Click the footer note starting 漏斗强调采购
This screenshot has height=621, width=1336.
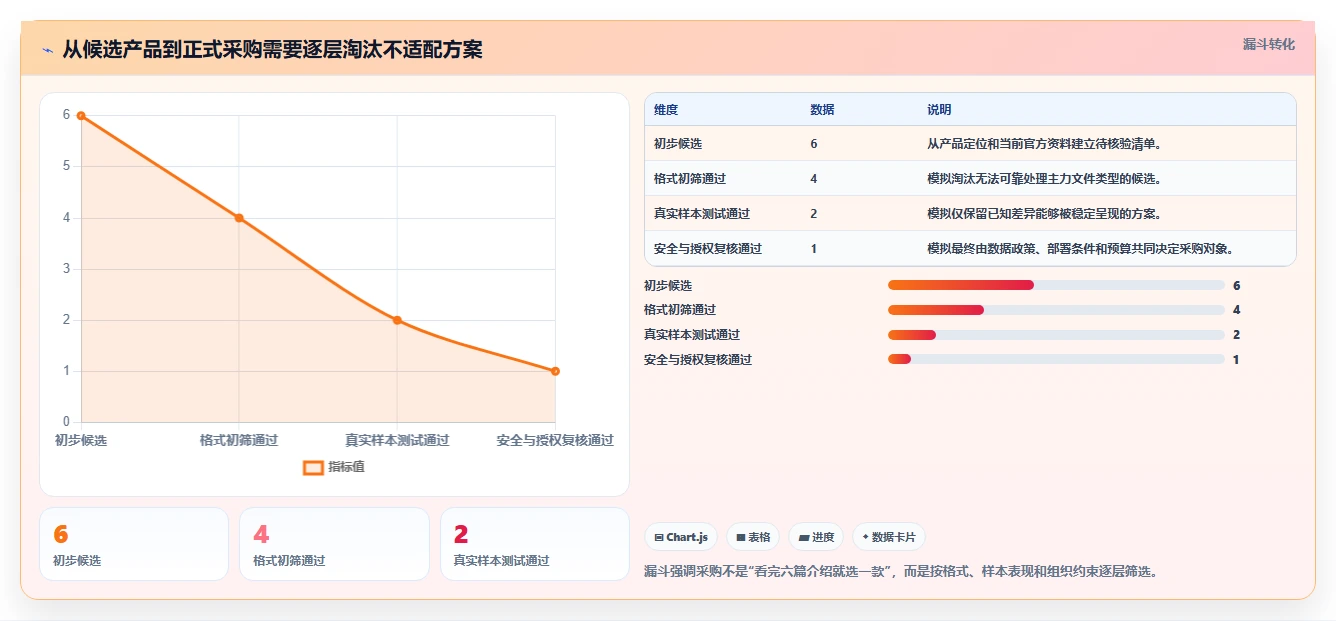click(x=901, y=572)
